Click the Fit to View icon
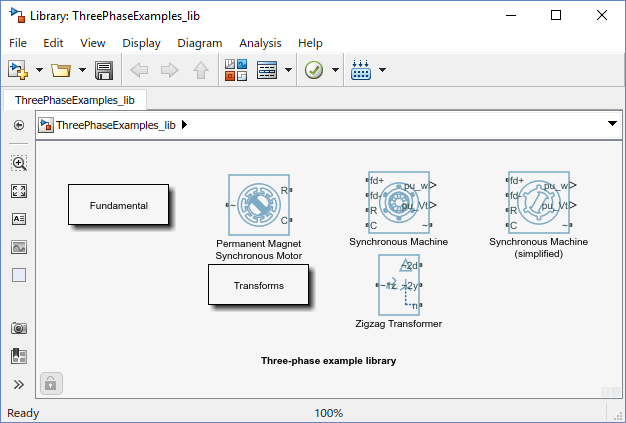626x423 pixels. tap(19, 191)
